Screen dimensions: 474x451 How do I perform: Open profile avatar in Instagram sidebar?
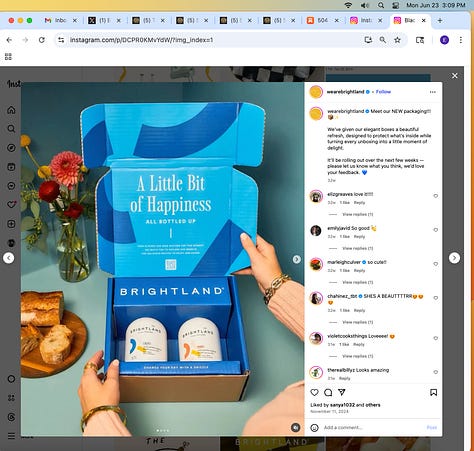(x=11, y=243)
